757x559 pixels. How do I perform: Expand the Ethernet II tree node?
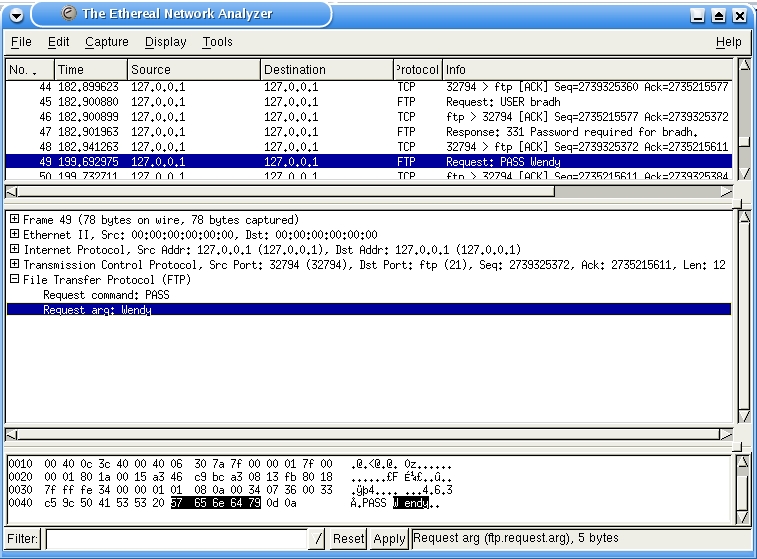[x=14, y=235]
